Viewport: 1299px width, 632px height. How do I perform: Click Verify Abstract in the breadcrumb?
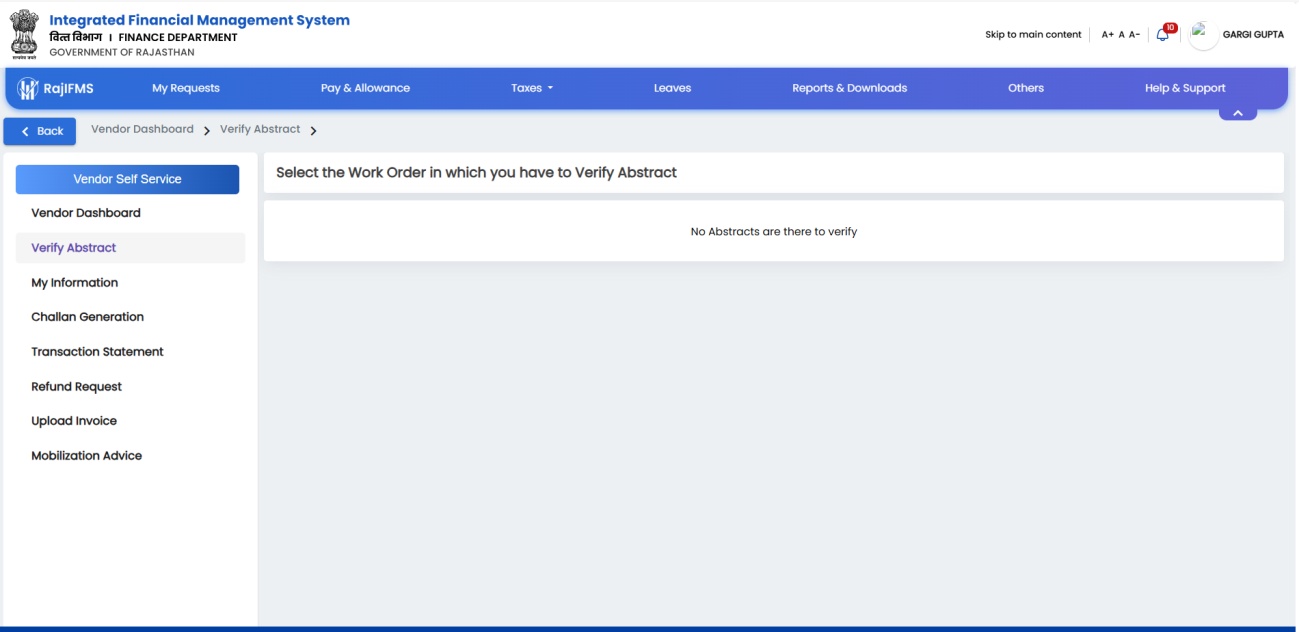(260, 129)
